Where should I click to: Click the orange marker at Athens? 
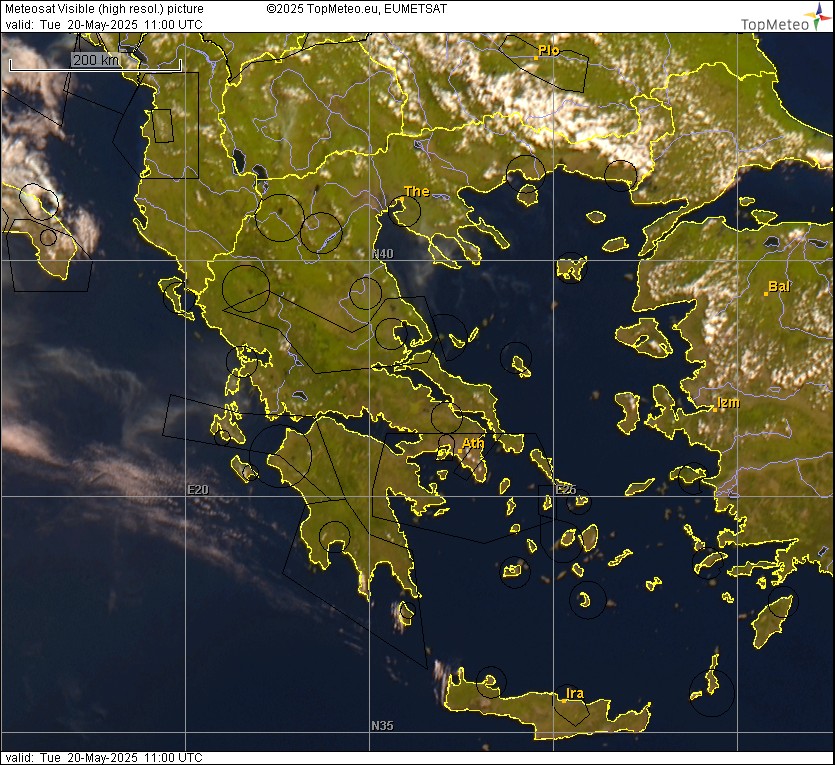coord(460,451)
